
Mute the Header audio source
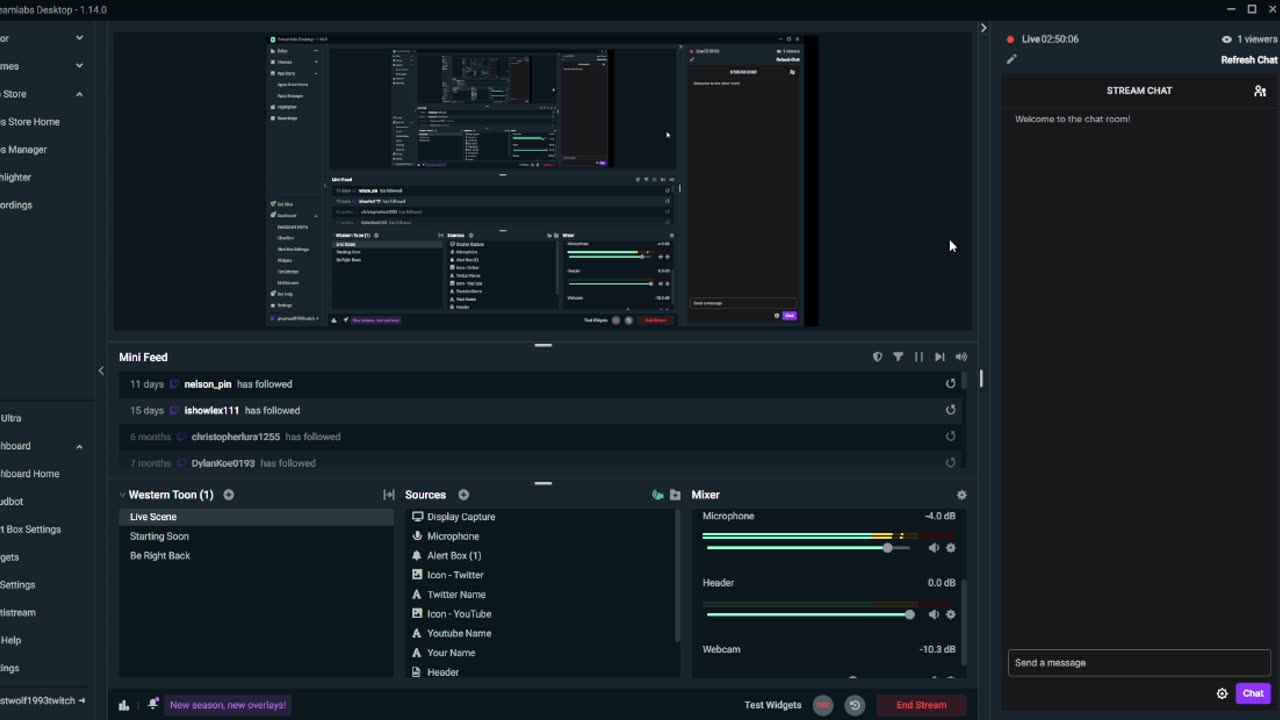[x=934, y=614]
